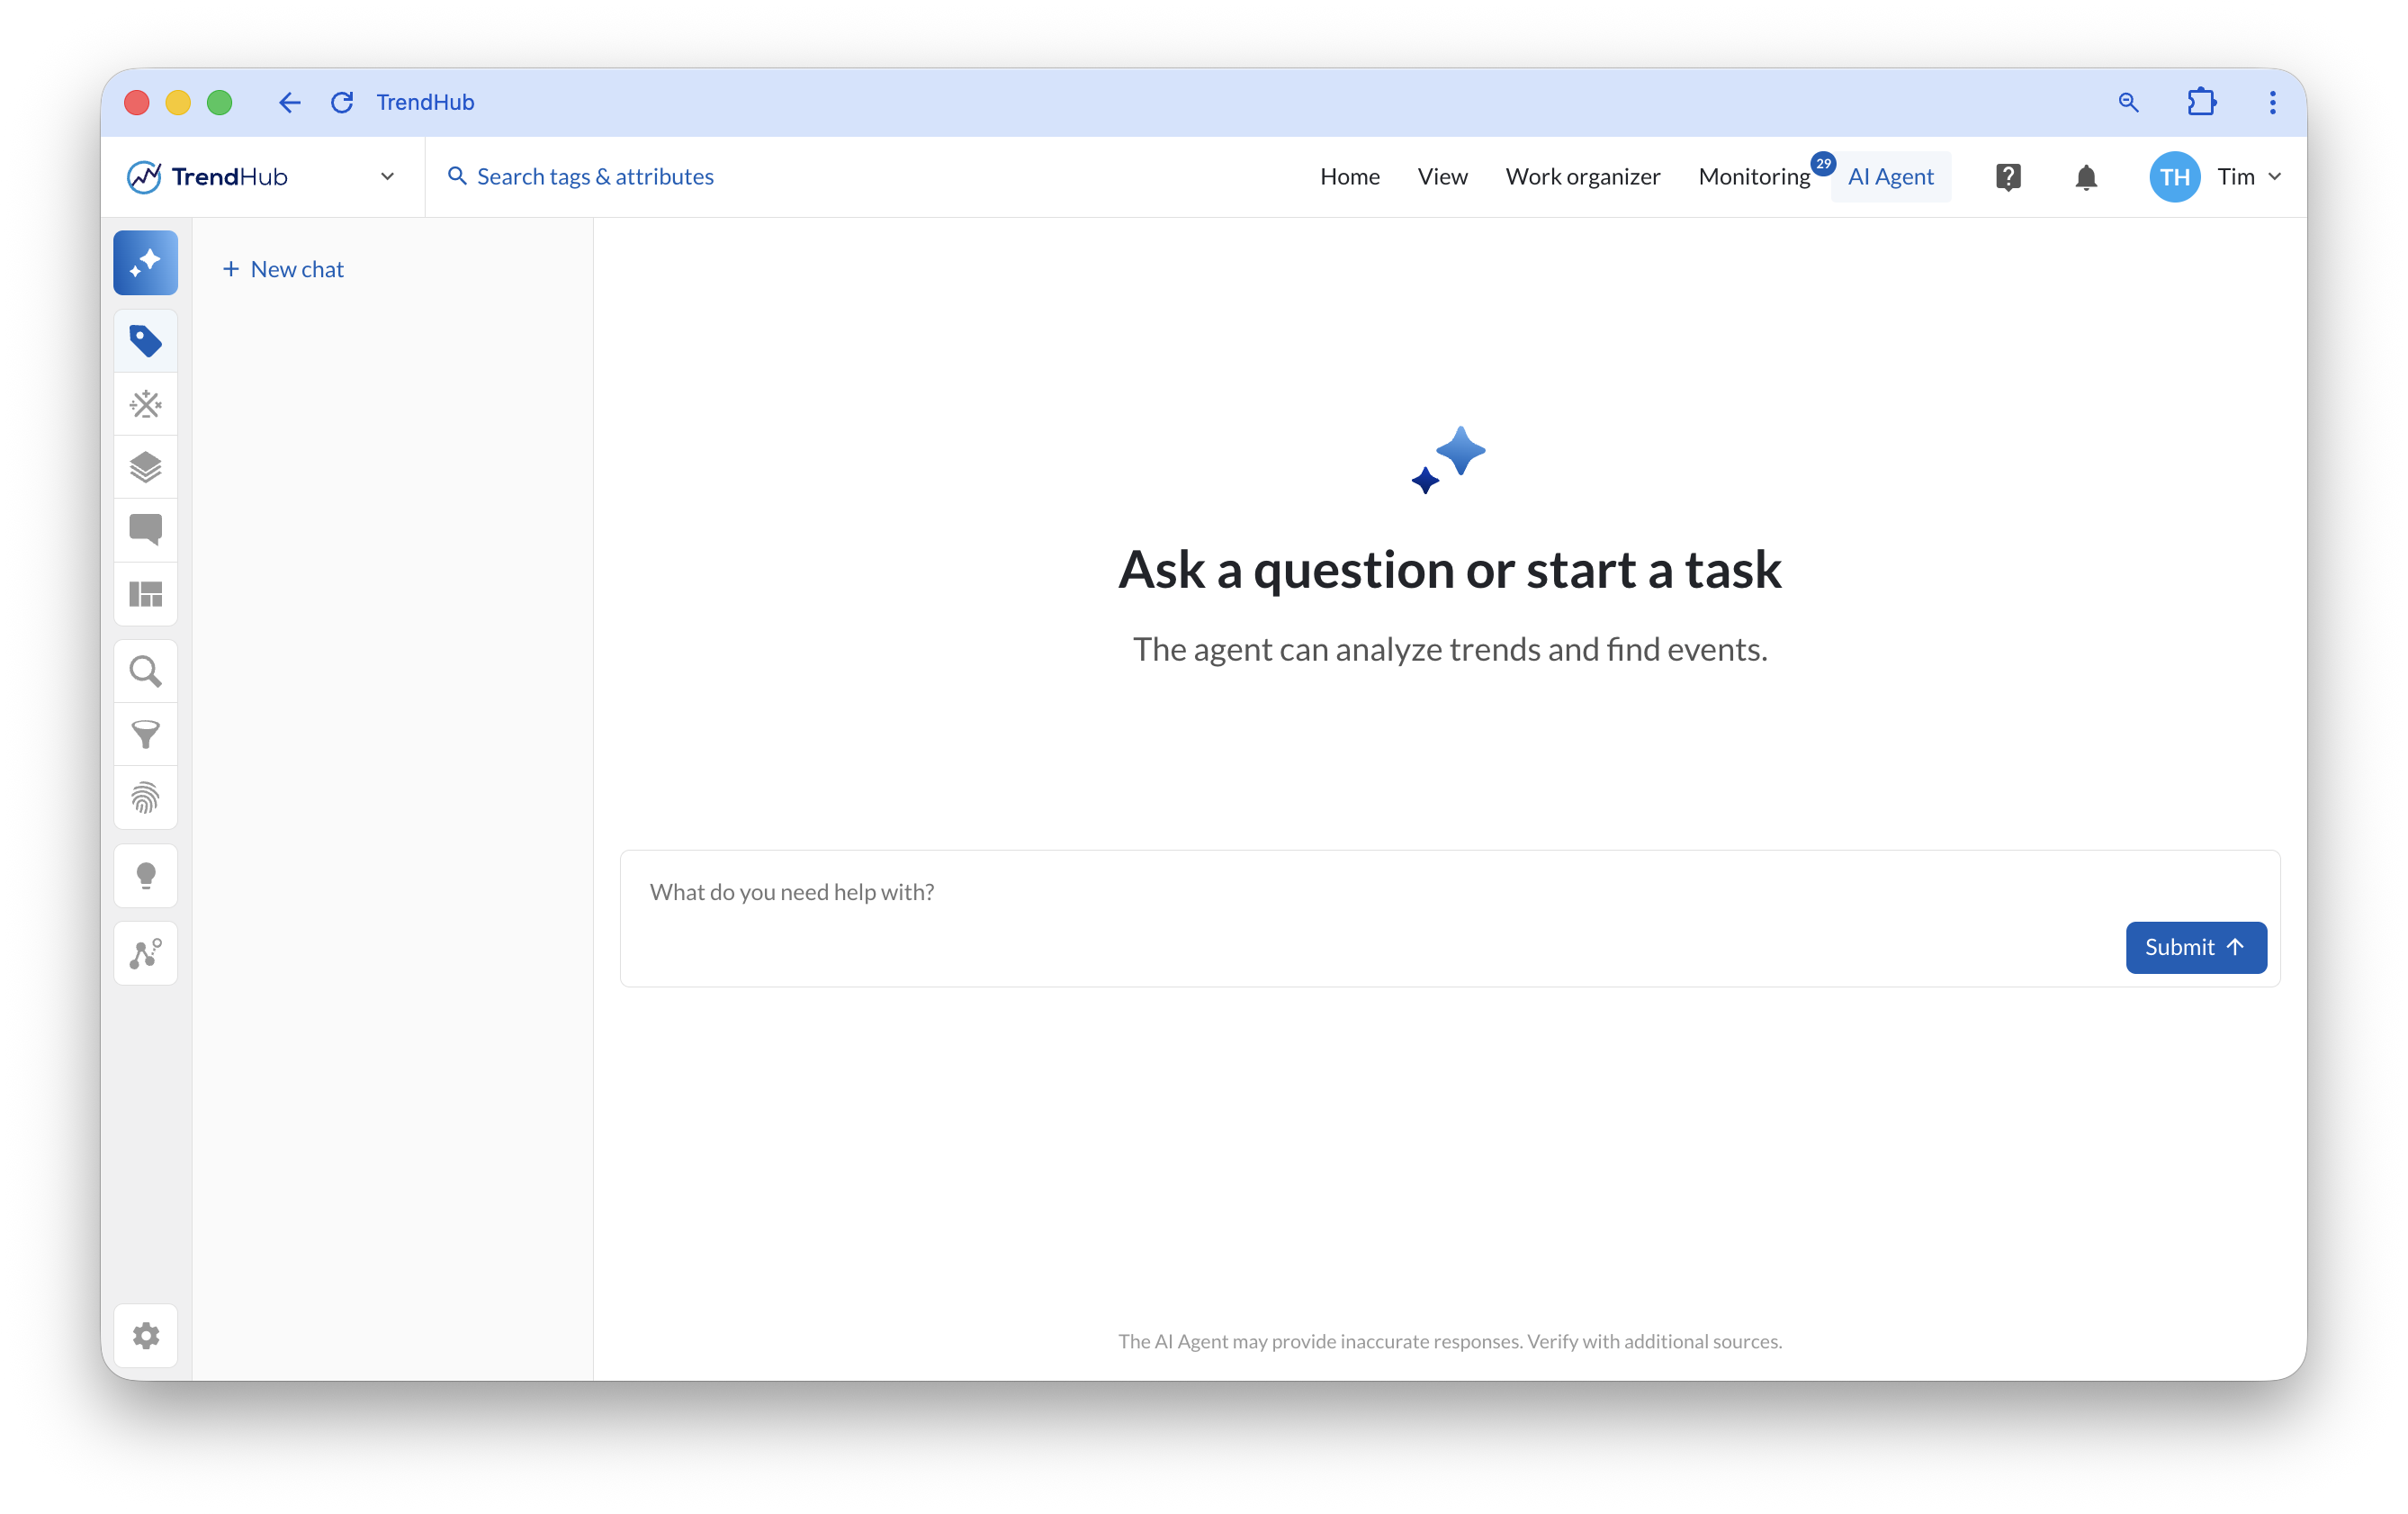Screen dimensions: 2408x1514
Task: Open the layers icon in the sidebar
Action: pos(145,467)
